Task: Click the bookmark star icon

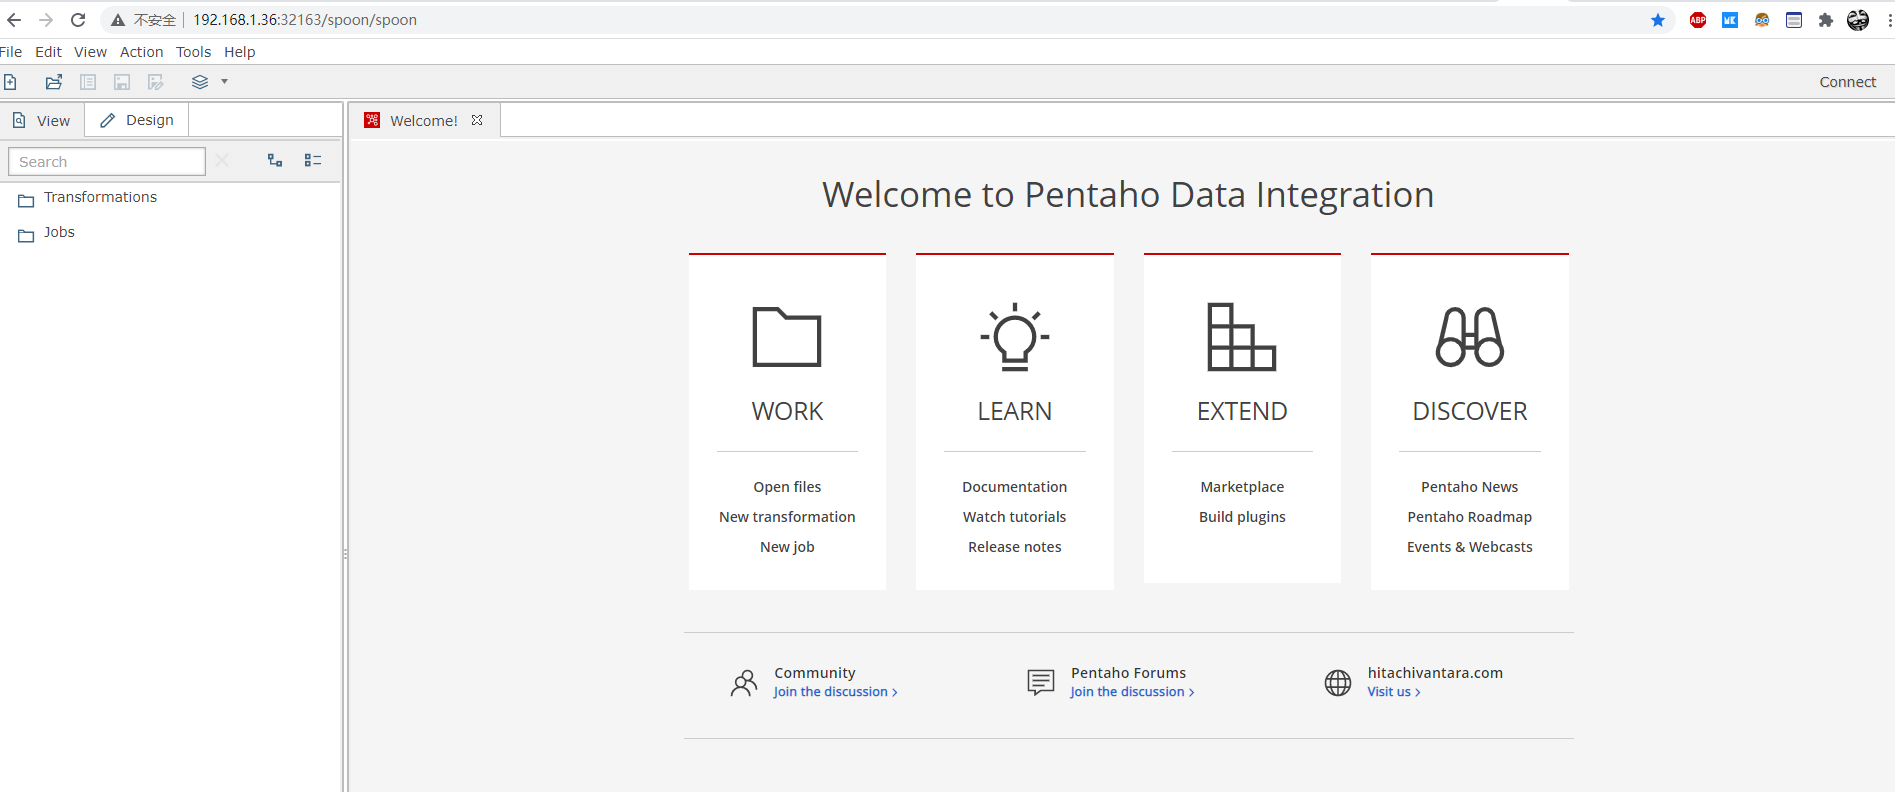Action: pos(1658,20)
